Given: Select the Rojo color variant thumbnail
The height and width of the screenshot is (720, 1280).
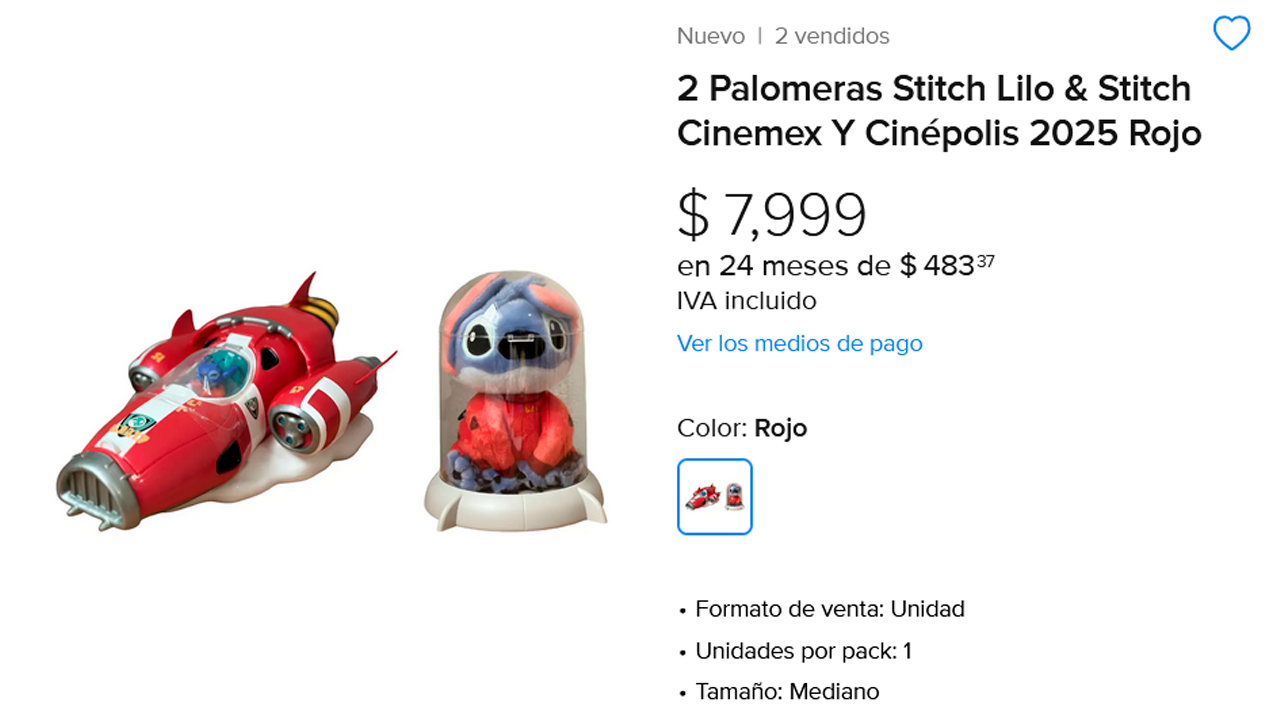Looking at the screenshot, I should 714,496.
